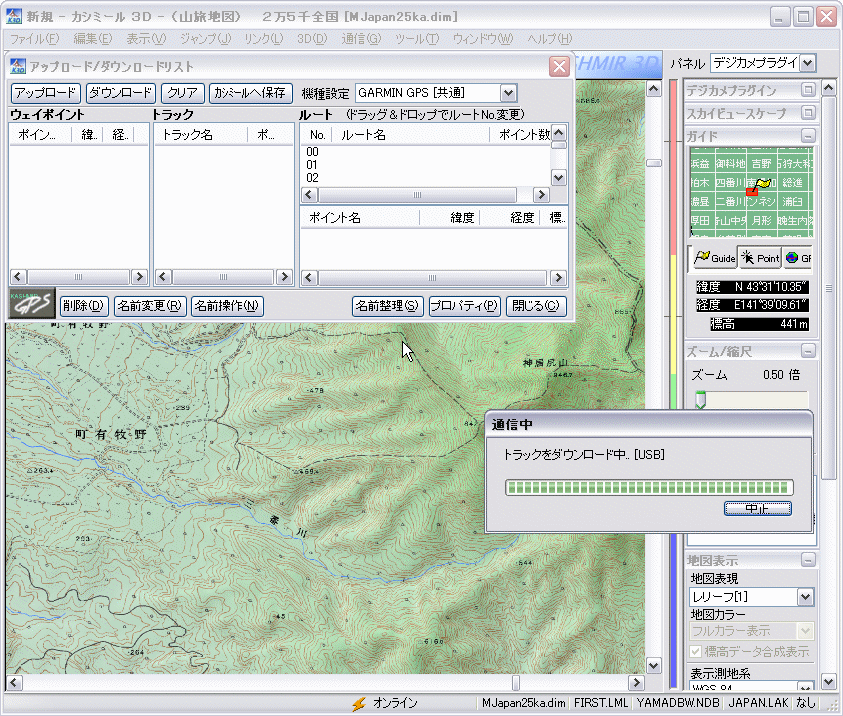Toggle 標高データ合成表示 checkbox
Viewport: 843px width, 716px height.
tap(696, 651)
